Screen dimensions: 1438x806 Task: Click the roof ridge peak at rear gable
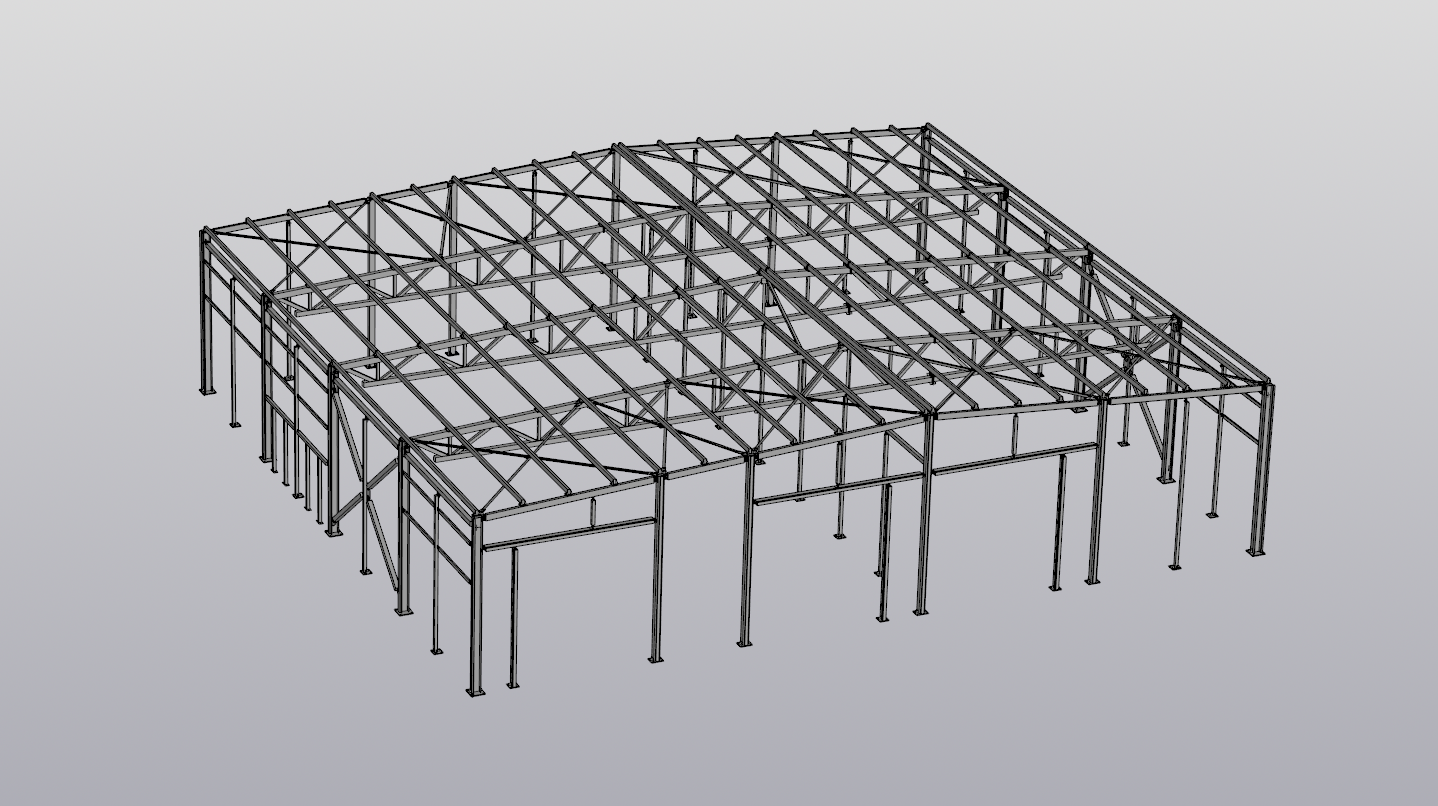[614, 147]
